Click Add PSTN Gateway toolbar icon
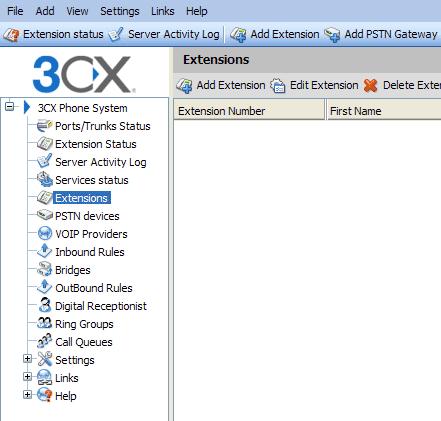441x421 pixels. tap(332, 35)
